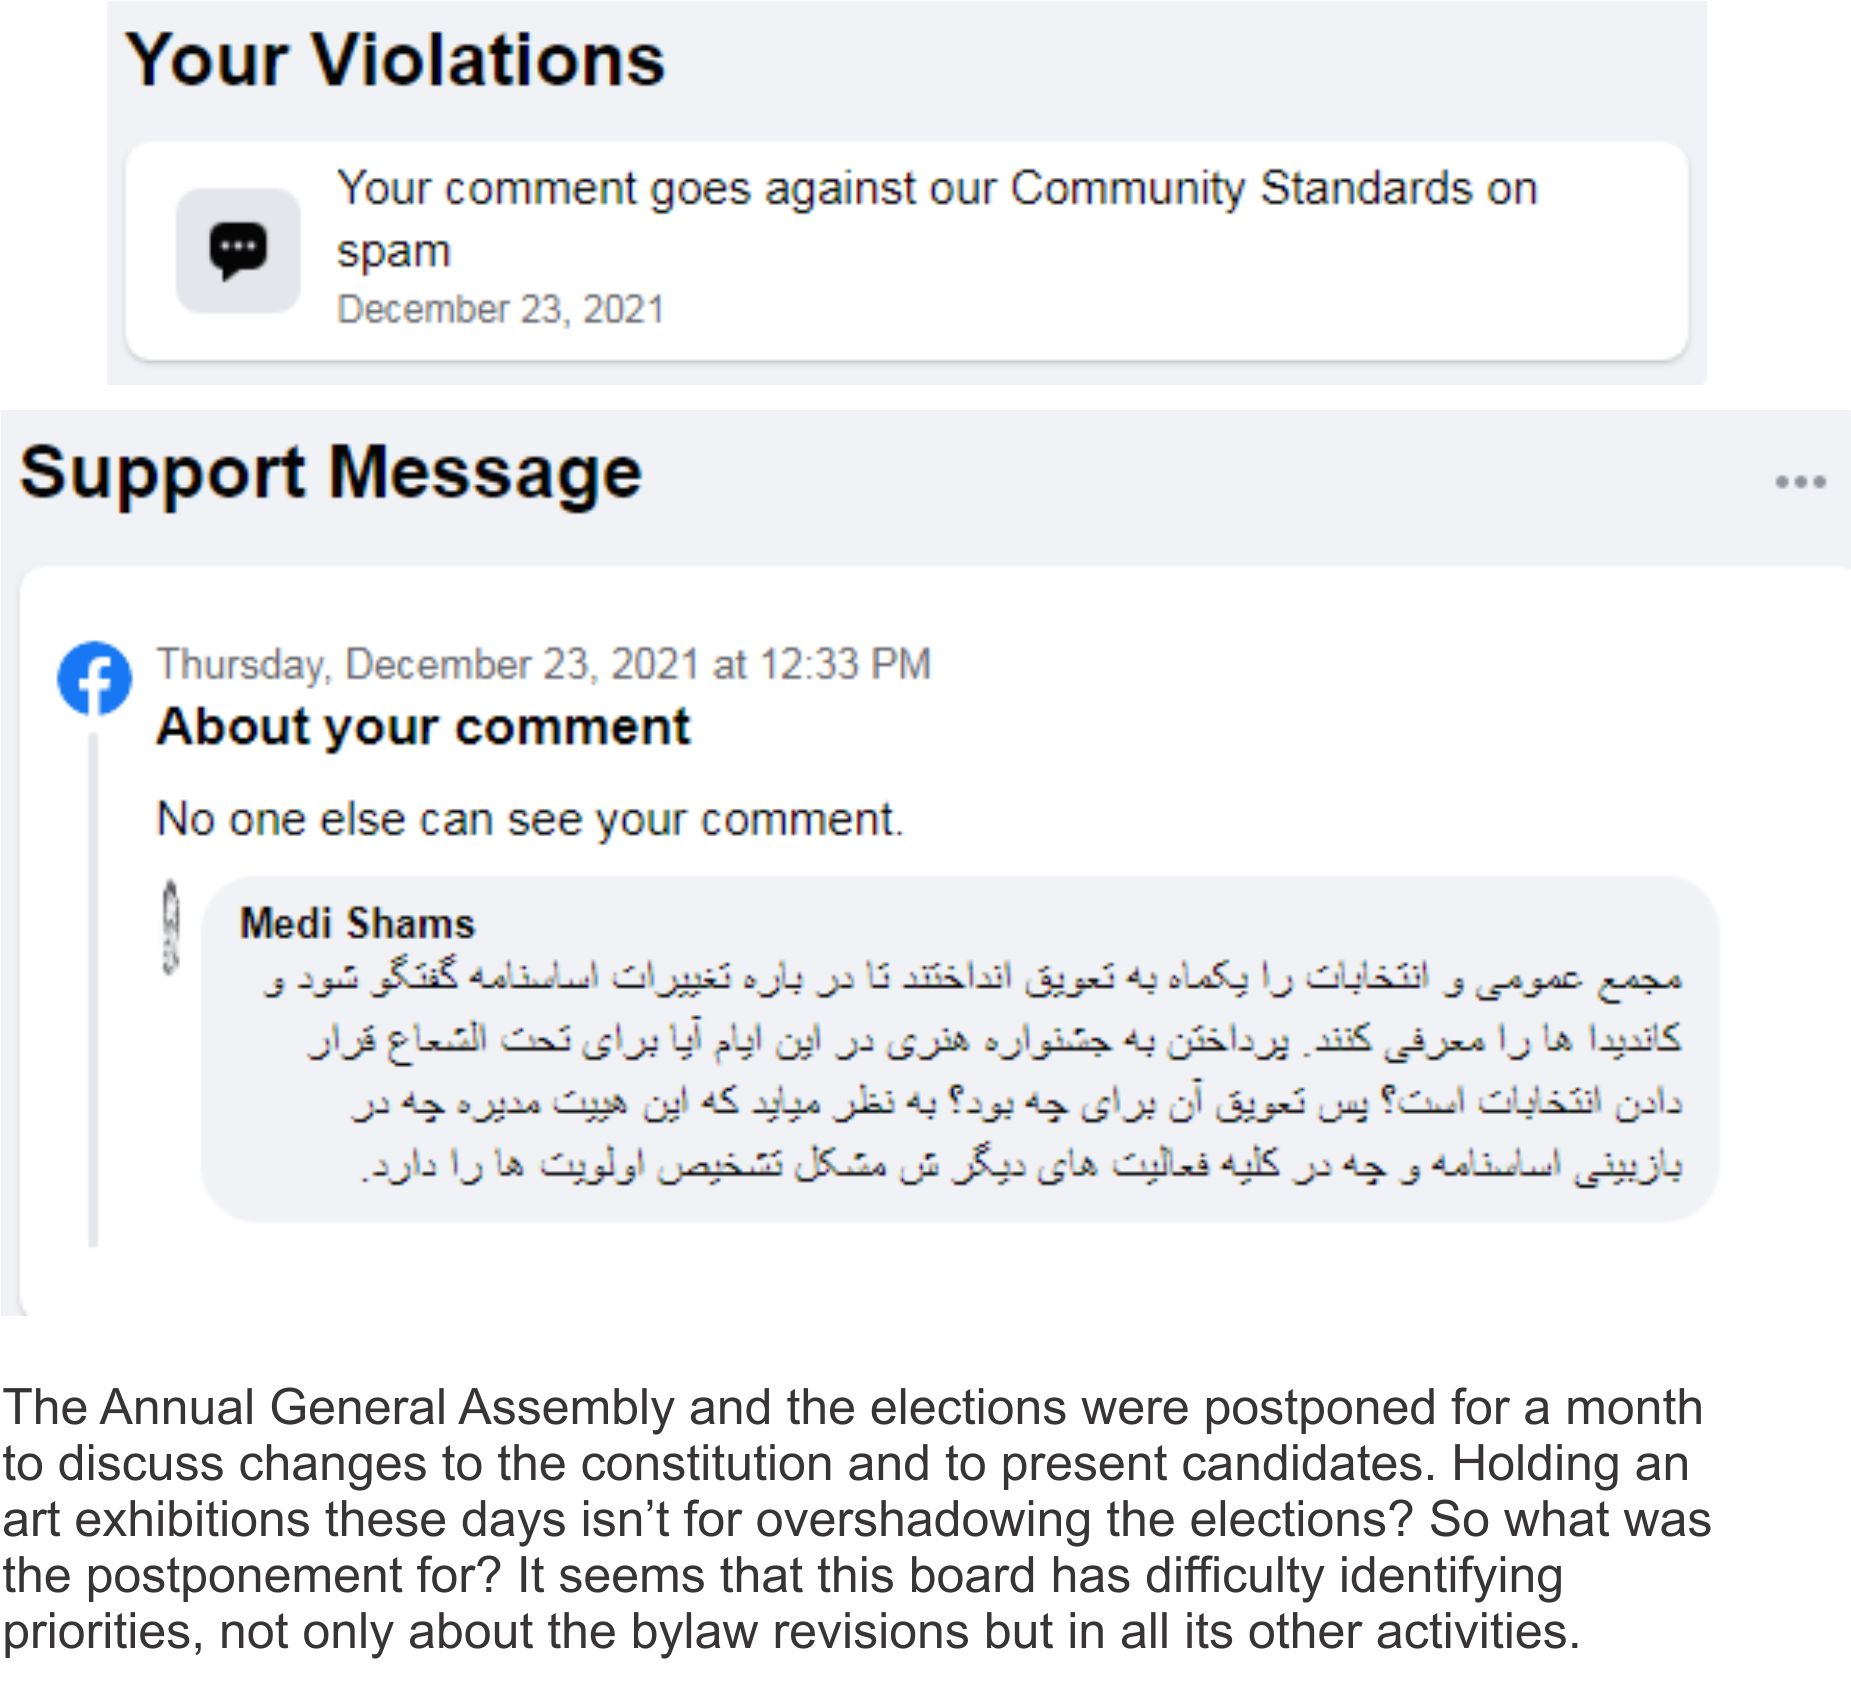Viewport: 1851px width, 1705px height.
Task: Click the first line of Persian comment text
Action: [x=970, y=979]
